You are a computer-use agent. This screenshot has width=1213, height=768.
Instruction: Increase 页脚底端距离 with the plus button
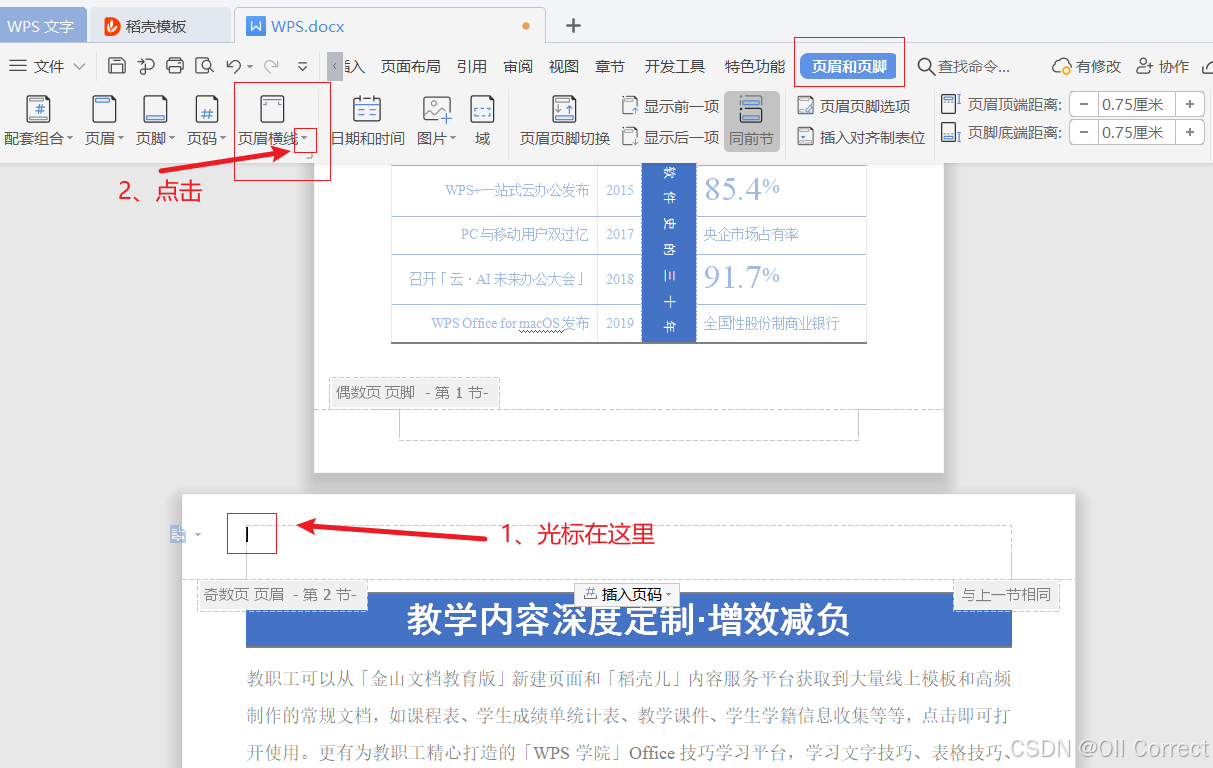point(1189,132)
